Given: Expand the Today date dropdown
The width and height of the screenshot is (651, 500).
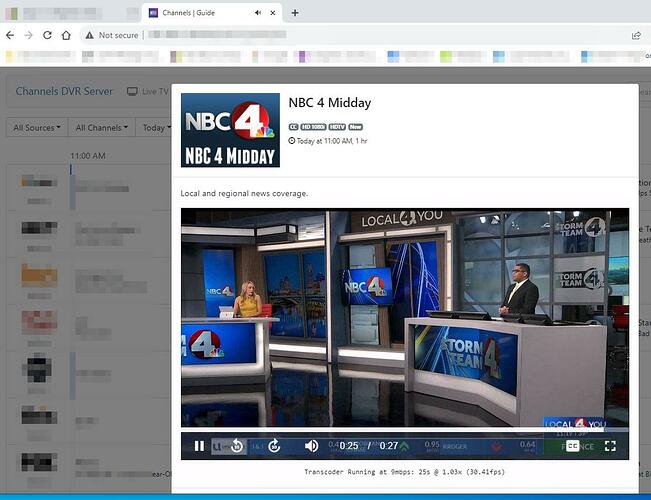Looking at the screenshot, I should (x=153, y=128).
